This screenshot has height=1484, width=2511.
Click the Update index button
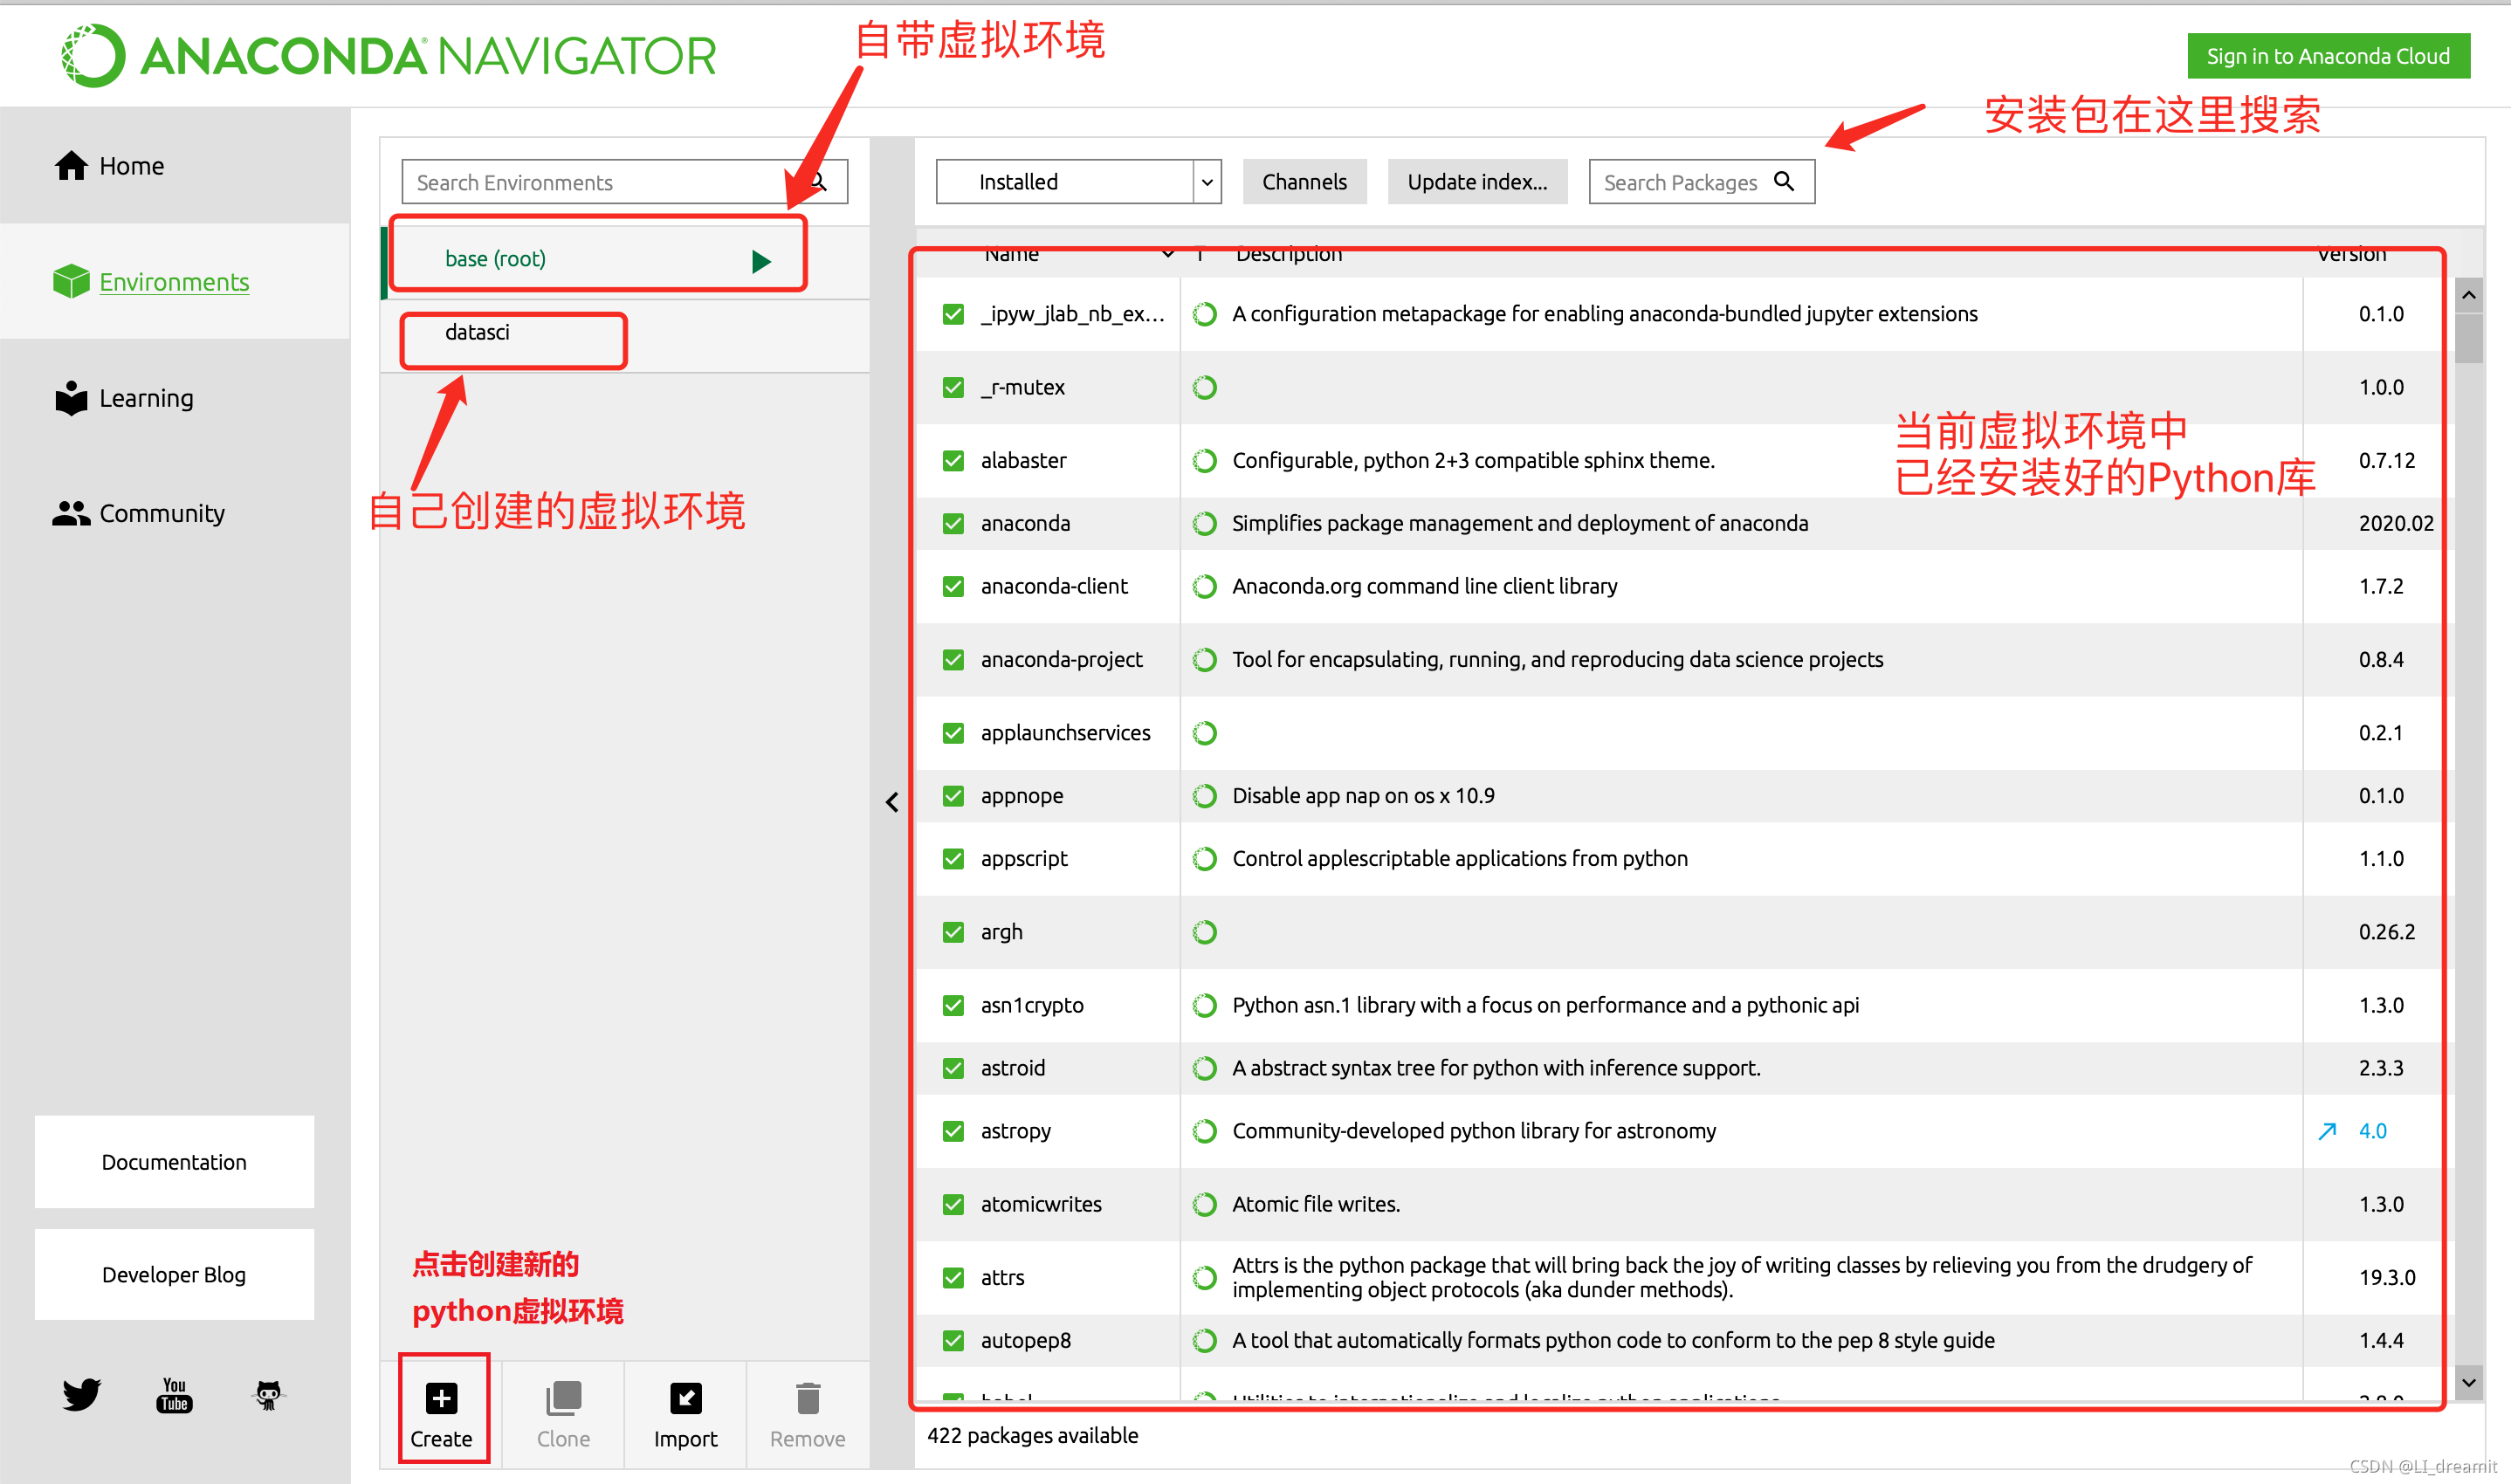click(1476, 182)
